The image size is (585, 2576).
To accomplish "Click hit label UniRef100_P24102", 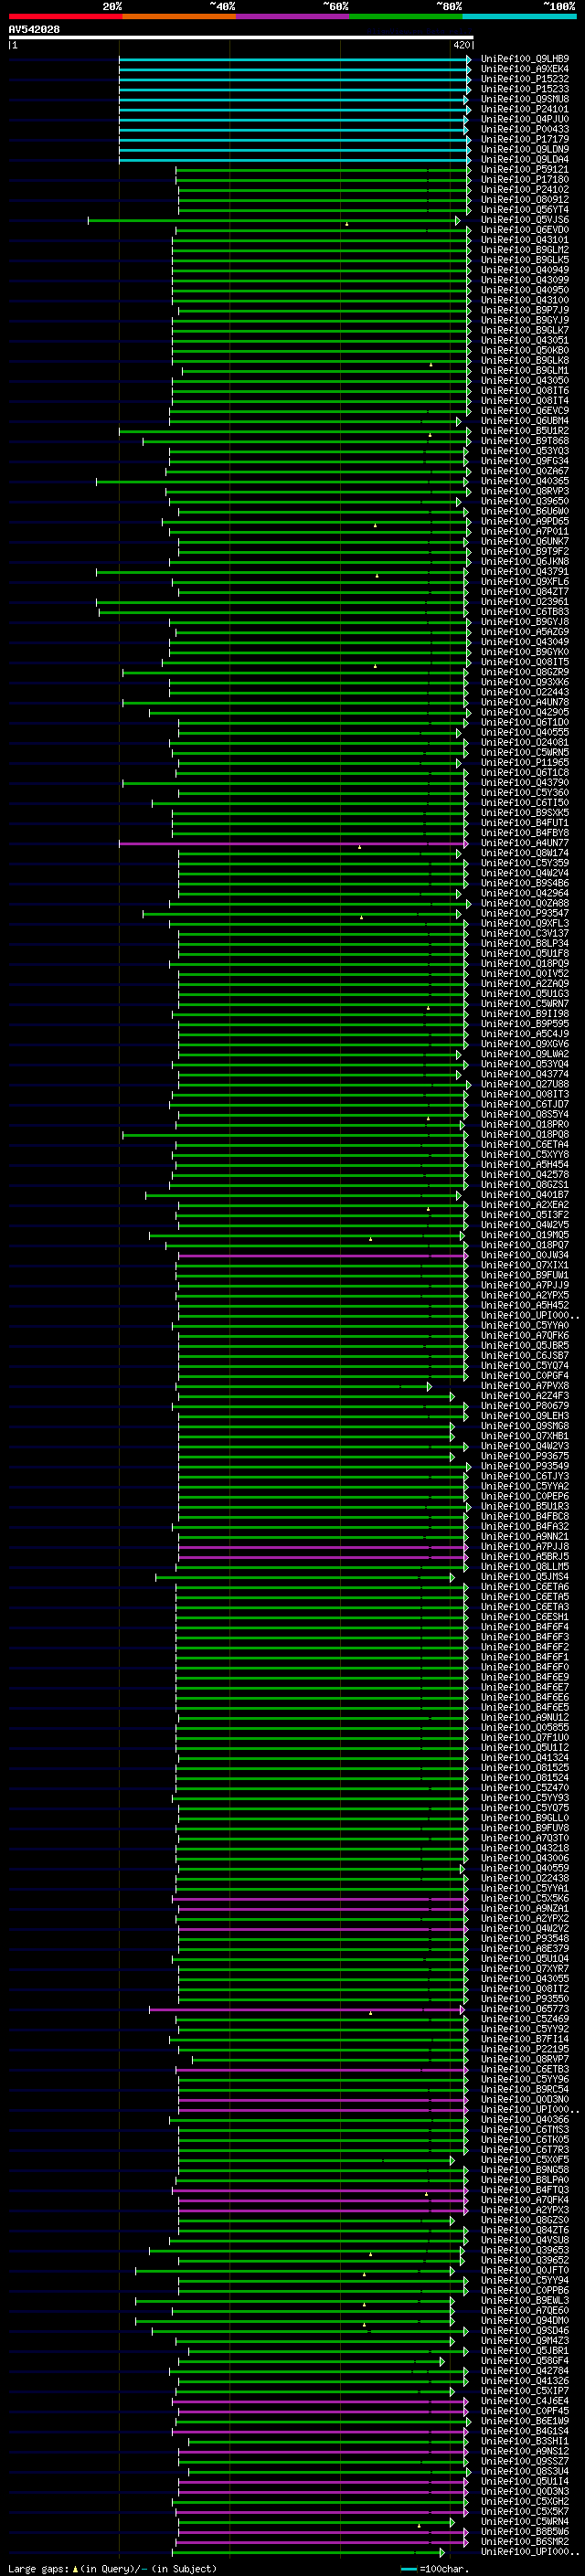I will (525, 190).
